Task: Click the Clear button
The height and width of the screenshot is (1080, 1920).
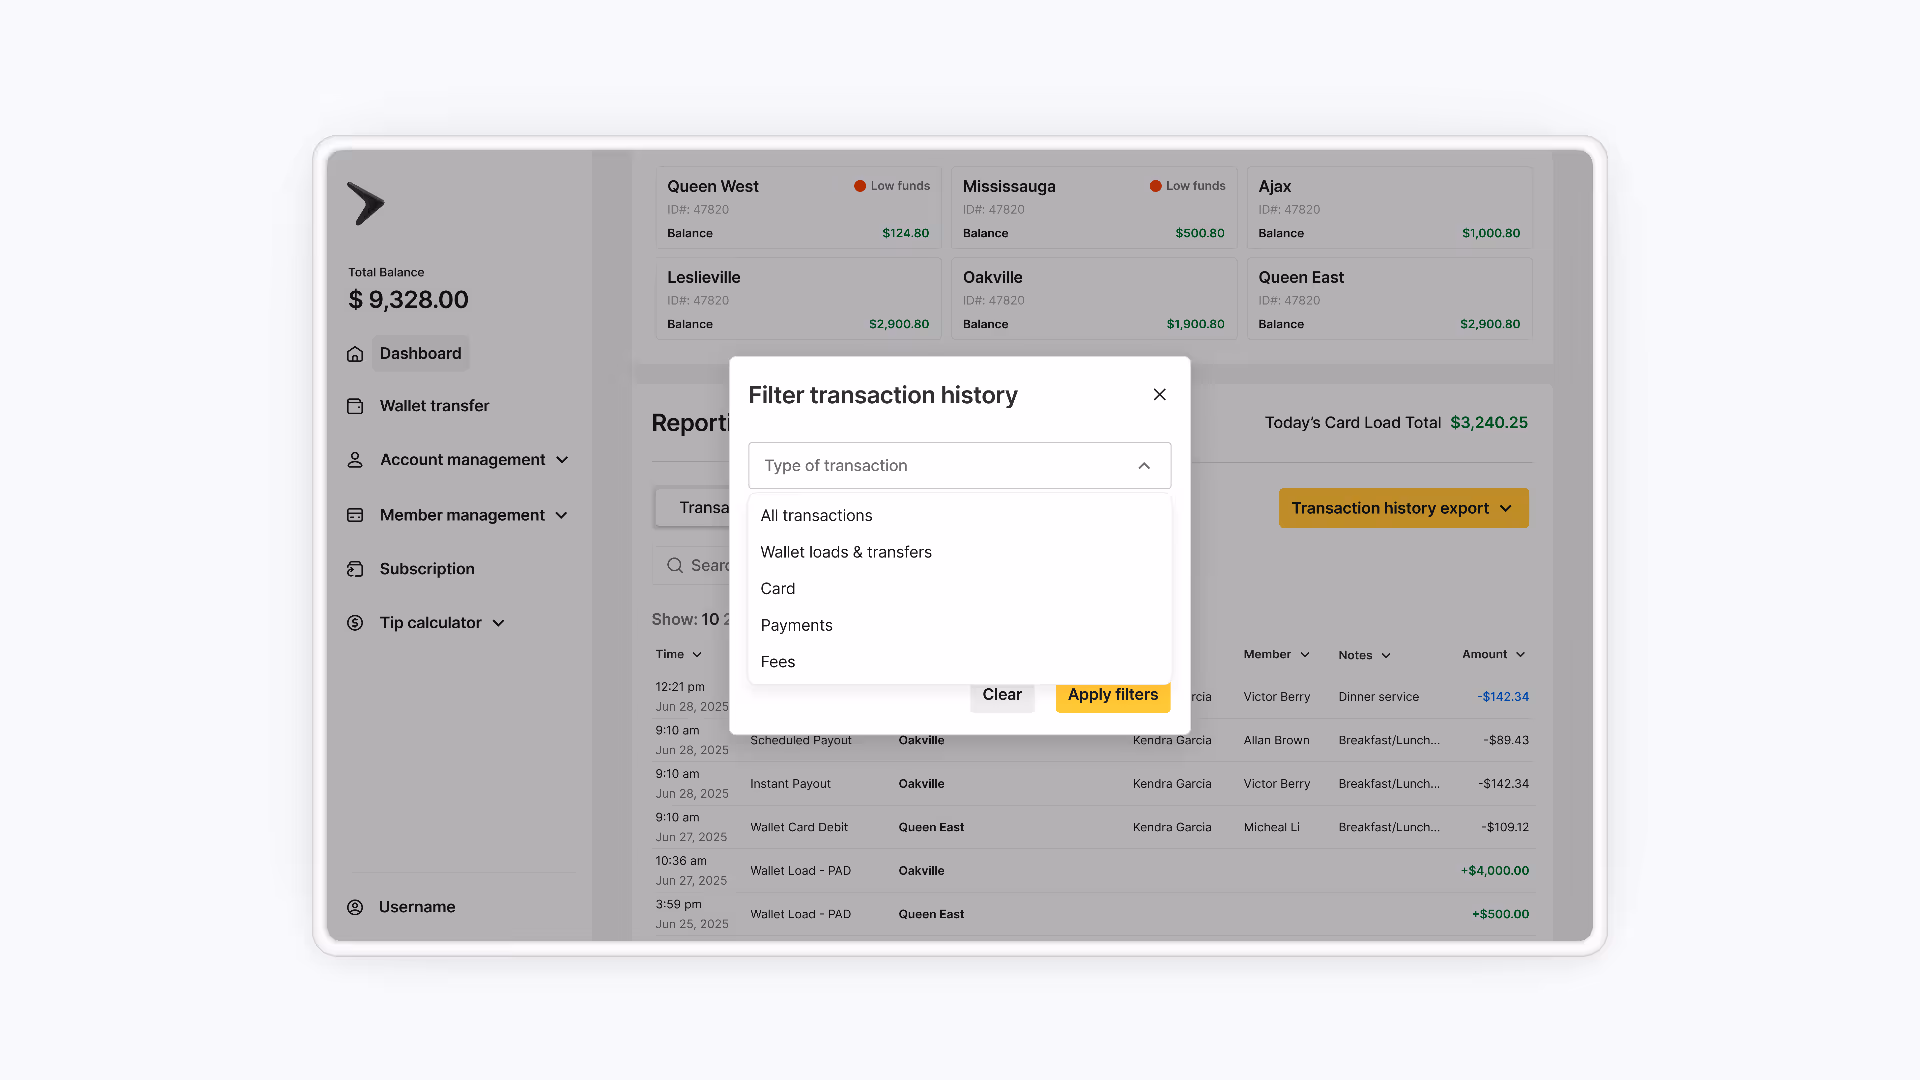Action: coord(1001,694)
